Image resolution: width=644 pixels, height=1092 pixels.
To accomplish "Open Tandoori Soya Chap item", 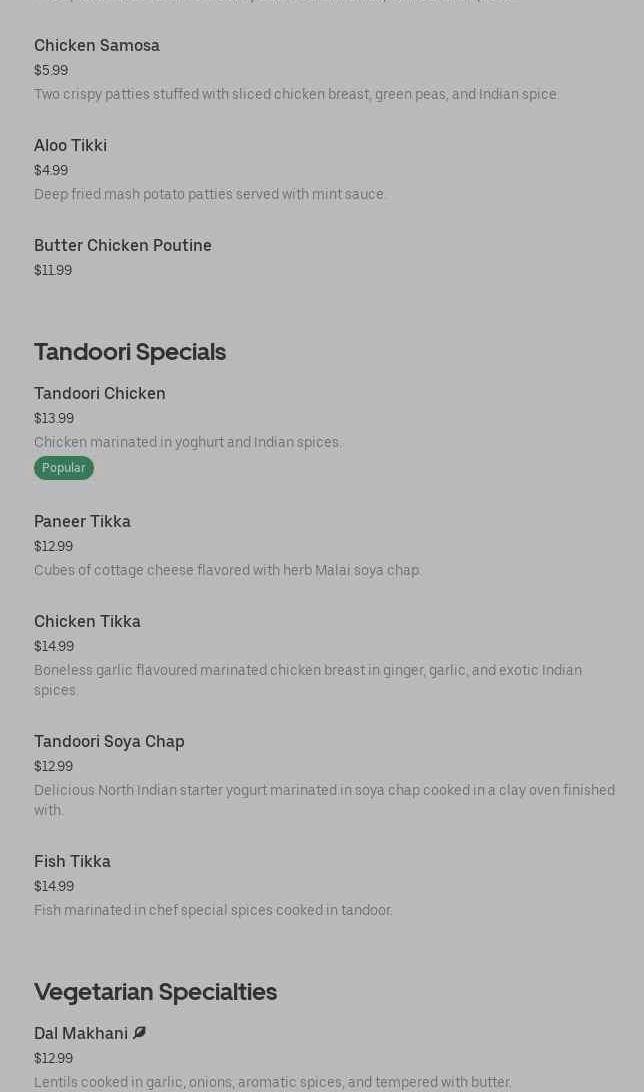I will tap(109, 741).
